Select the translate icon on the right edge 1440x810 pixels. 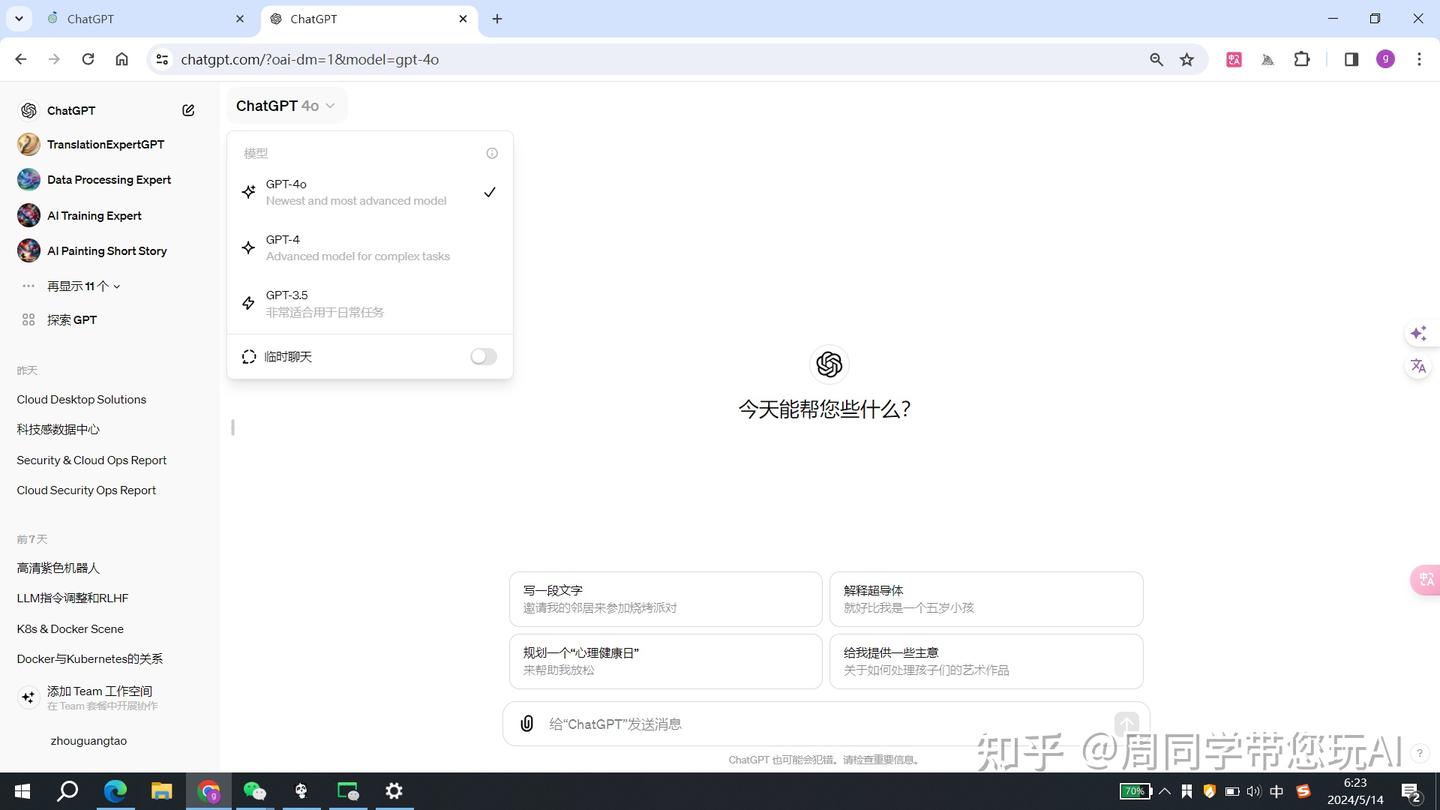1418,366
